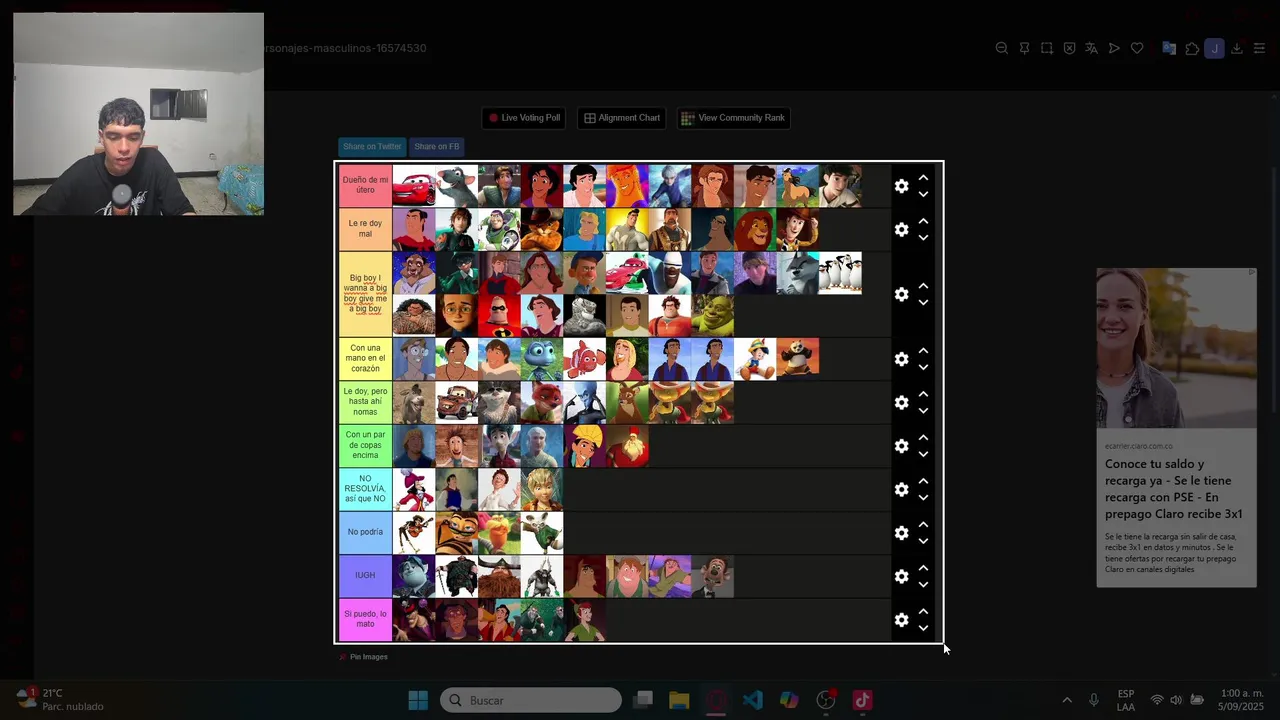Open the Alignment Chart

click(x=622, y=118)
